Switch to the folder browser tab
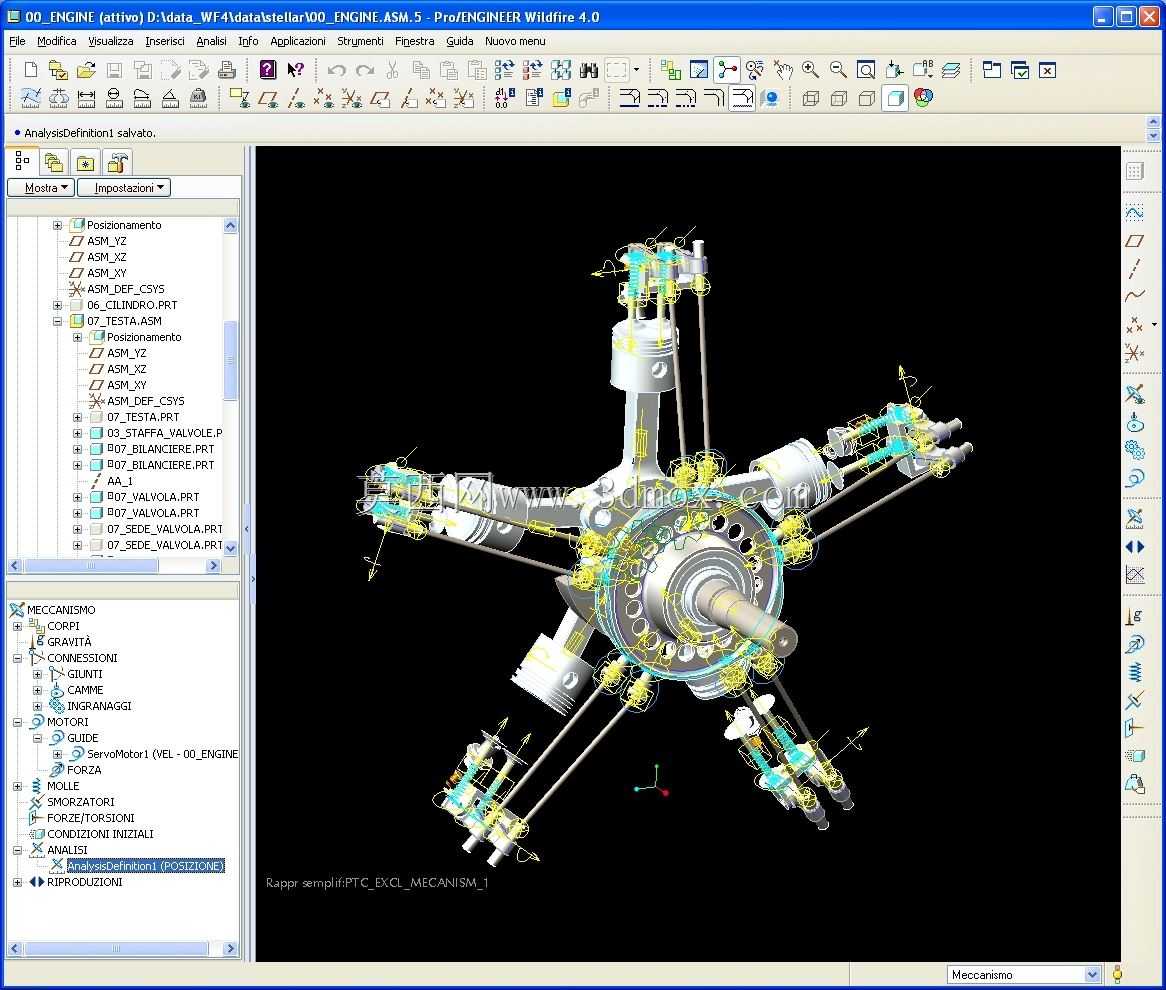This screenshot has width=1166, height=990. pos(54,162)
